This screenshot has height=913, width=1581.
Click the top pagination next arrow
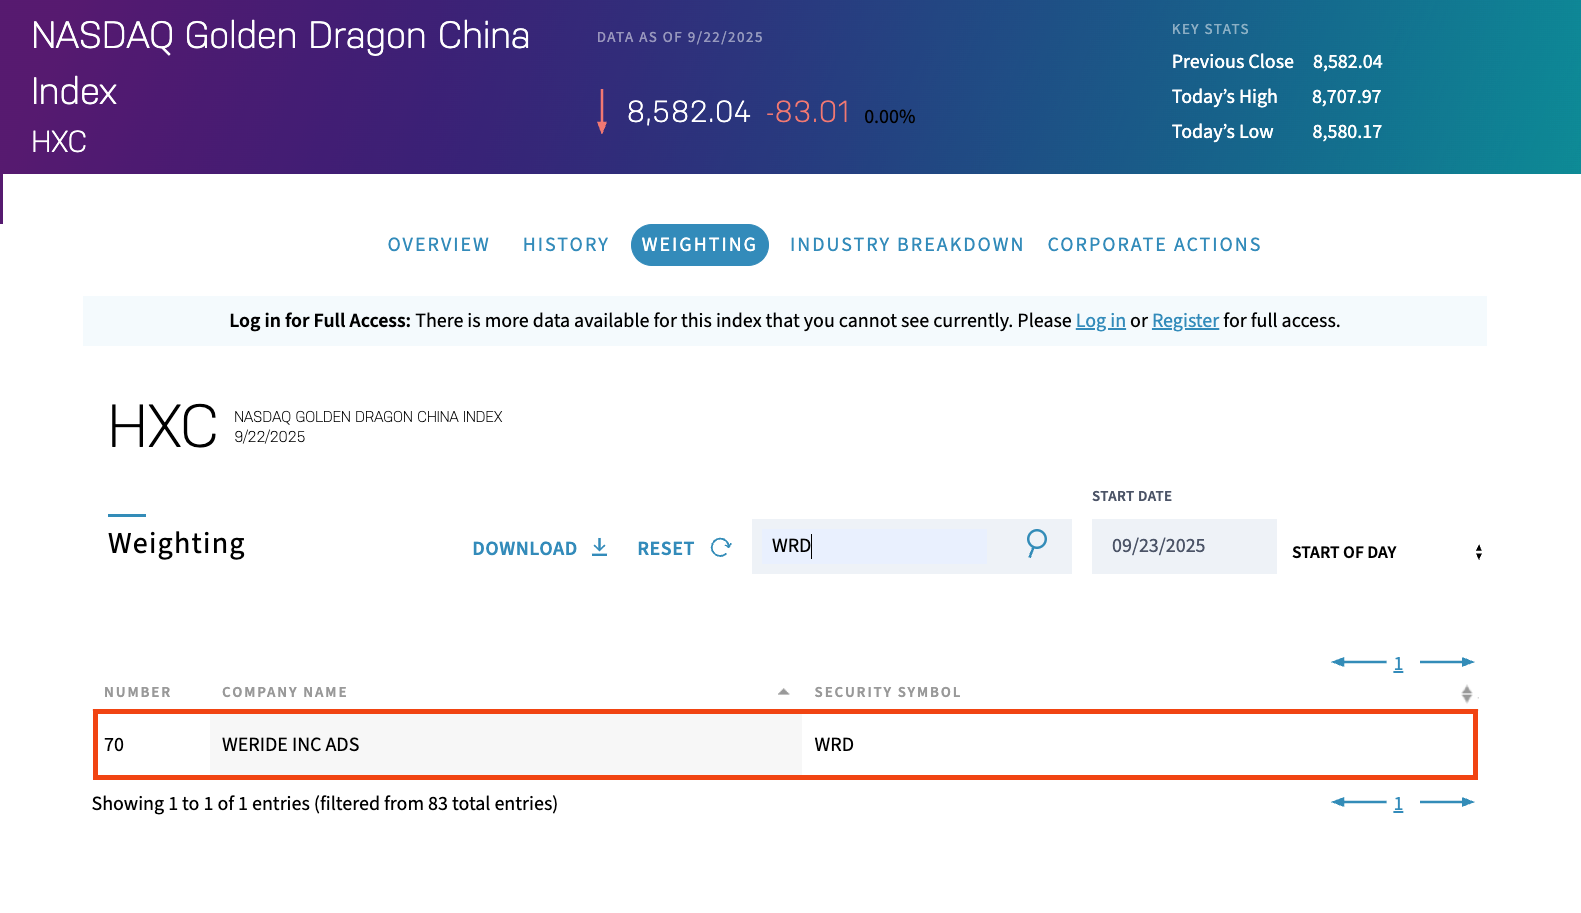[x=1447, y=662]
